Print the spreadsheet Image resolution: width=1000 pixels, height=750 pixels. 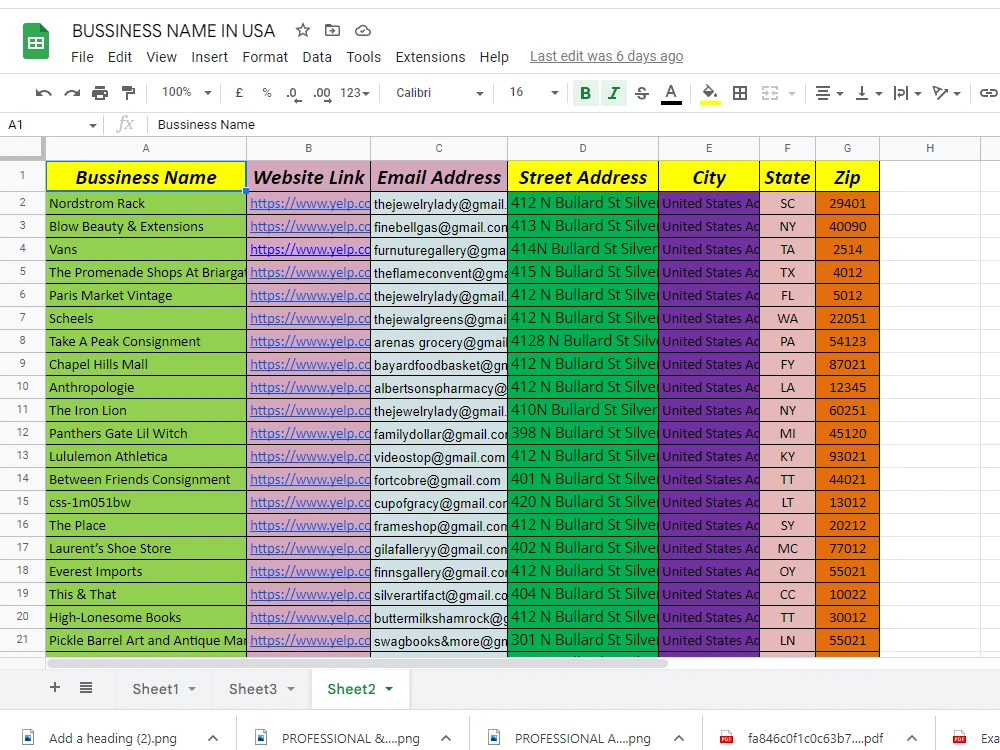[100, 93]
